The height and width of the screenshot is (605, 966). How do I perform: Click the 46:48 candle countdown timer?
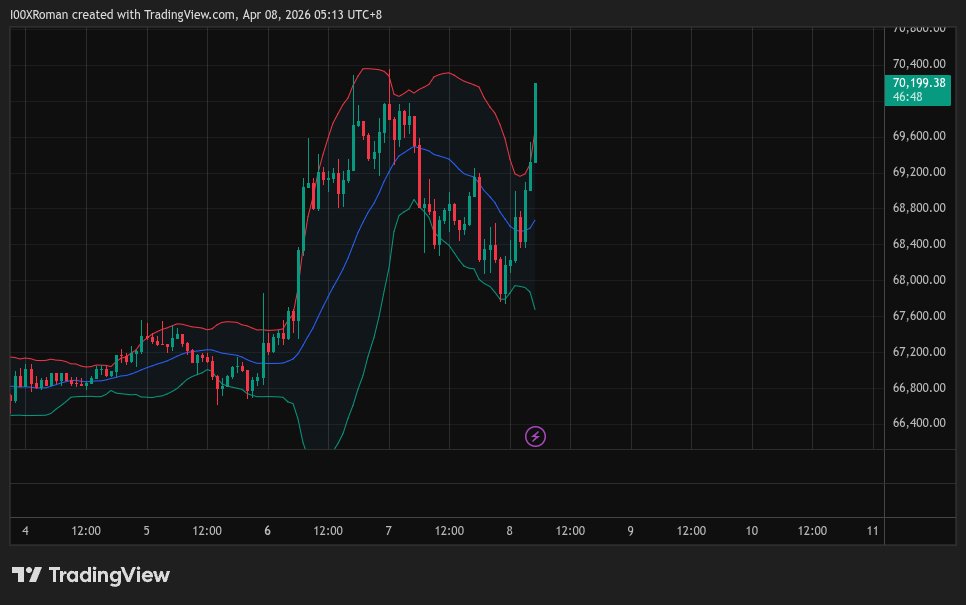coord(908,97)
